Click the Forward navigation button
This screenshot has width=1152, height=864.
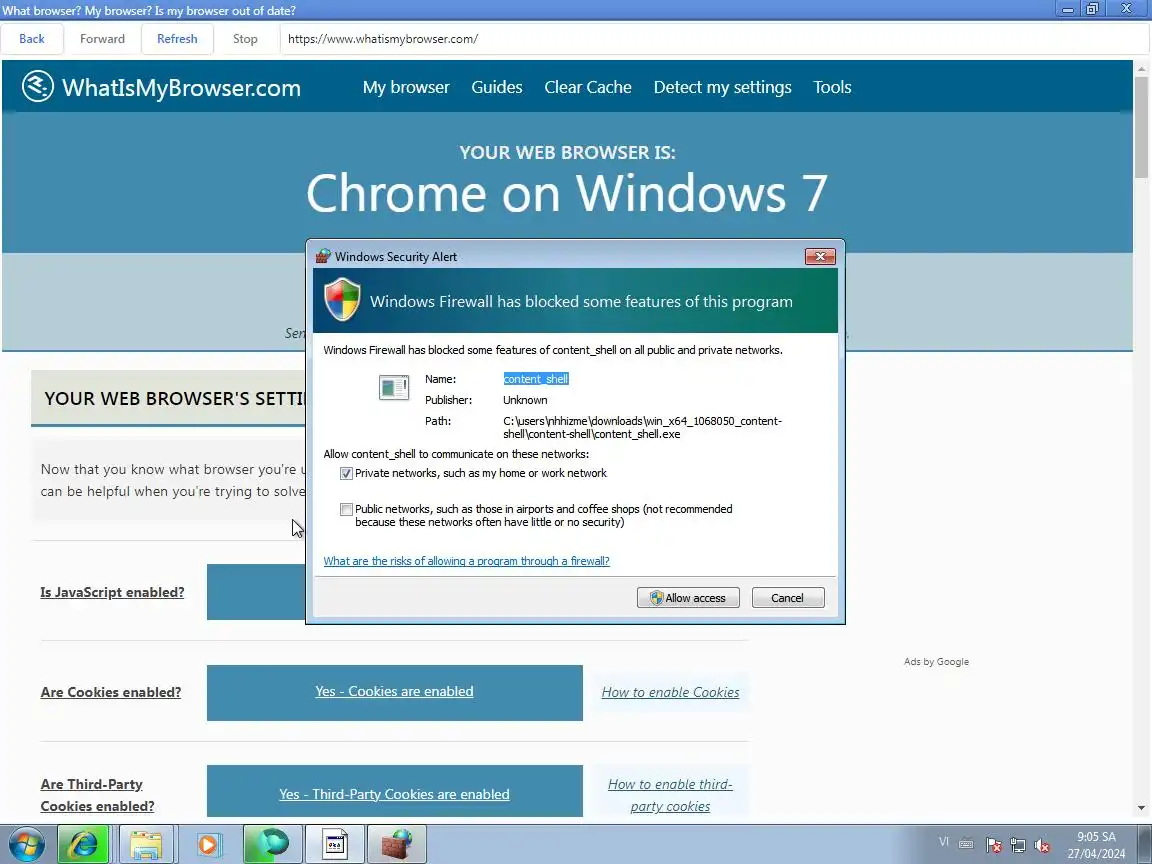(102, 39)
